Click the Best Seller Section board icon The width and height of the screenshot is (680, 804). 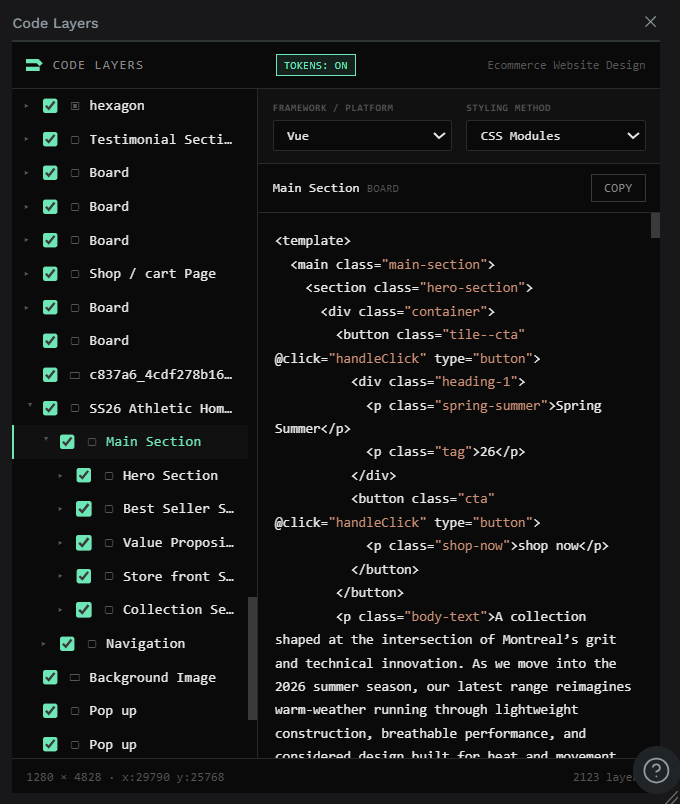[x=109, y=509]
